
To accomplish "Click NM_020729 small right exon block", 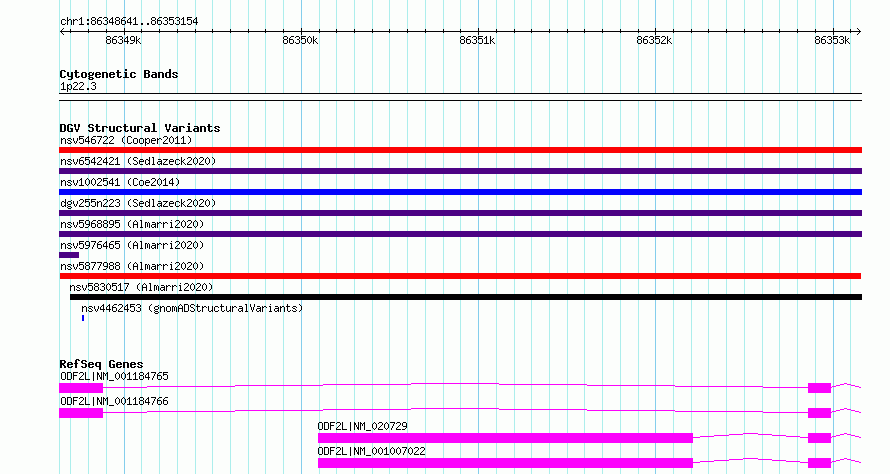I will 819,438.
